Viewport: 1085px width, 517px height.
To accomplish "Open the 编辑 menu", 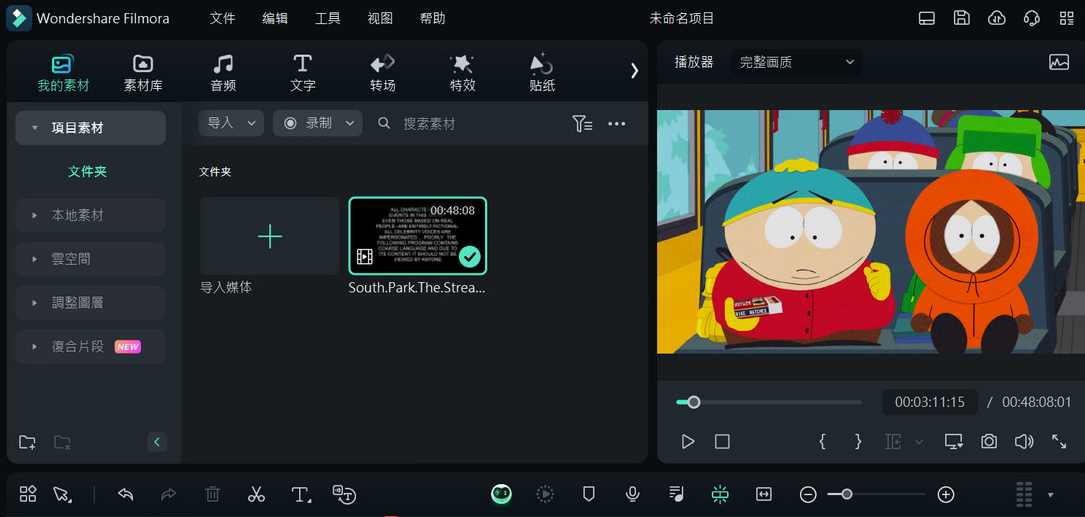I will (x=275, y=19).
